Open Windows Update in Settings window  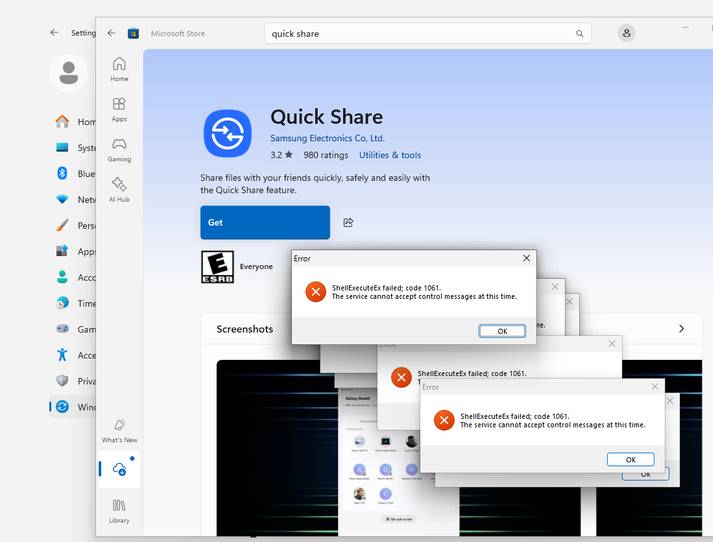click(75, 406)
